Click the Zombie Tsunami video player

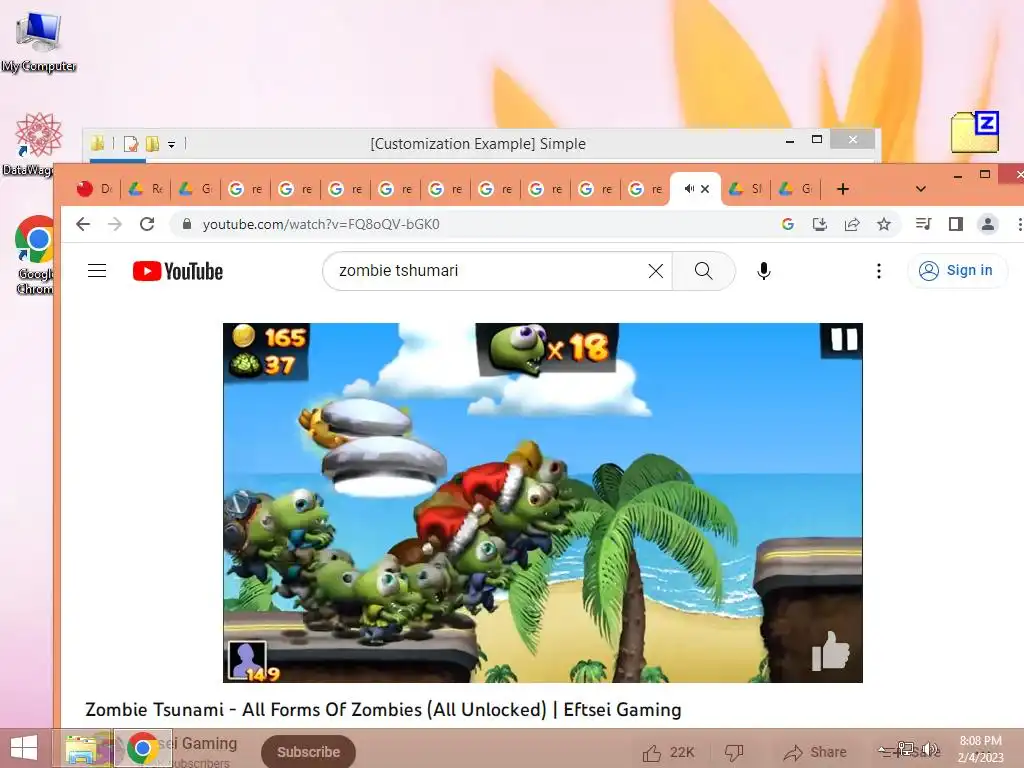pos(543,503)
